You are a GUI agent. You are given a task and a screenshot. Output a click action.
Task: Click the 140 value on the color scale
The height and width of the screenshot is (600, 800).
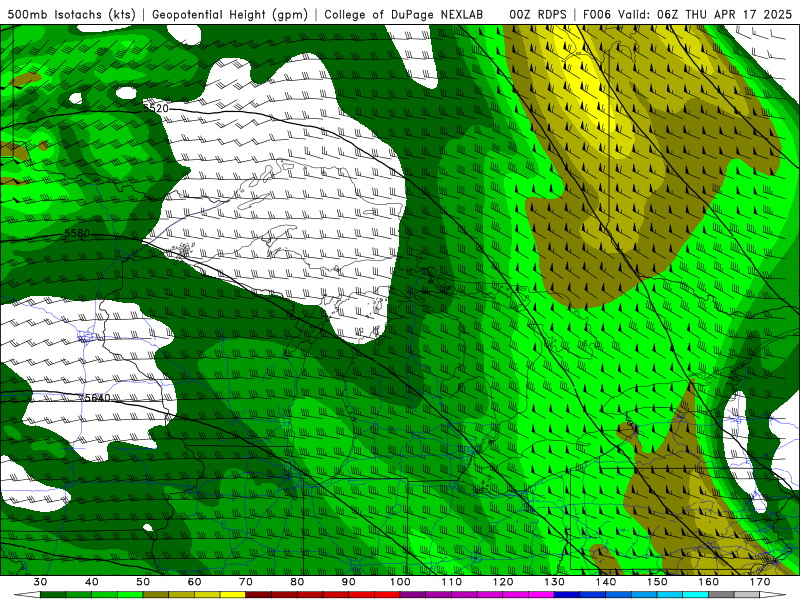[606, 582]
